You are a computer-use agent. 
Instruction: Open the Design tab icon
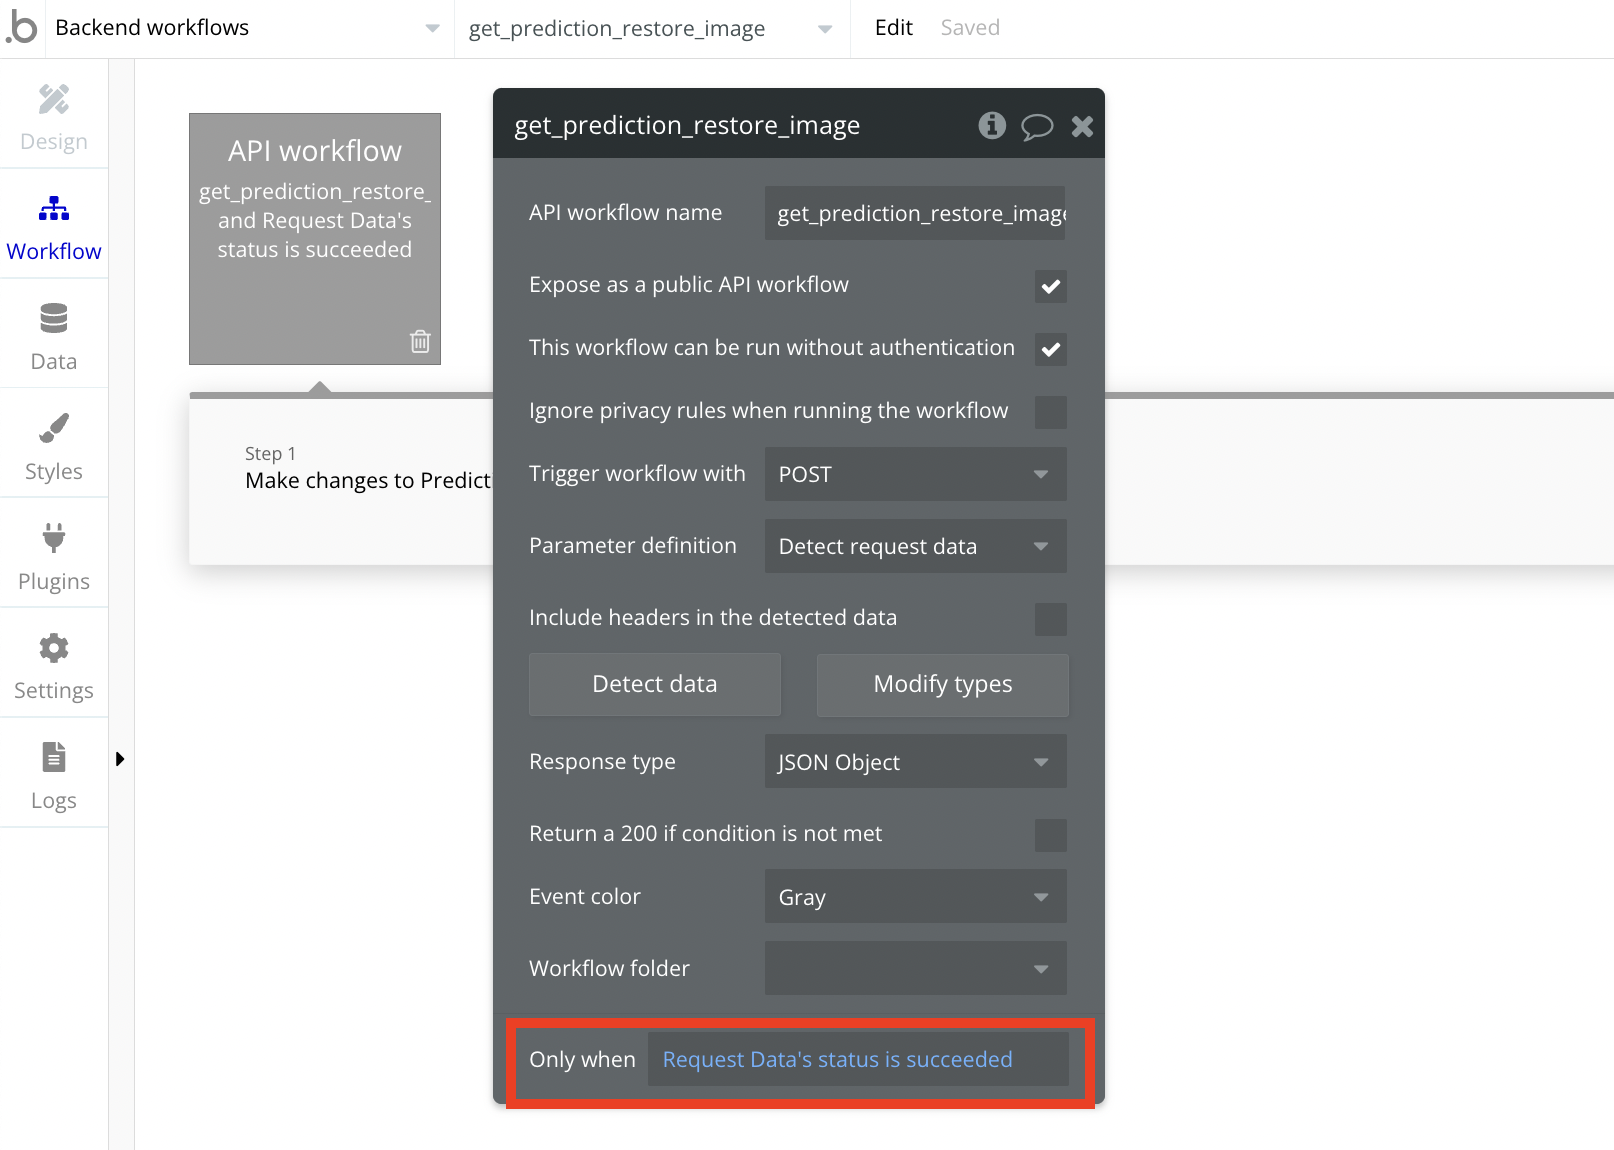coord(54,100)
